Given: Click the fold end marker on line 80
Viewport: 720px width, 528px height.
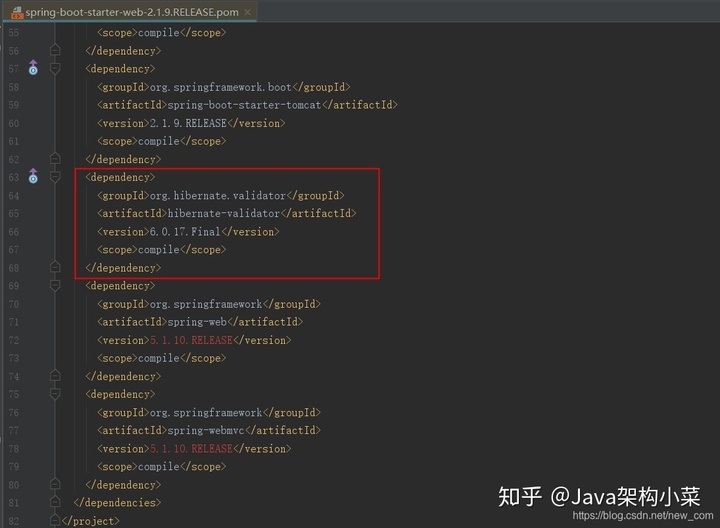Looking at the screenshot, I should click(55, 484).
